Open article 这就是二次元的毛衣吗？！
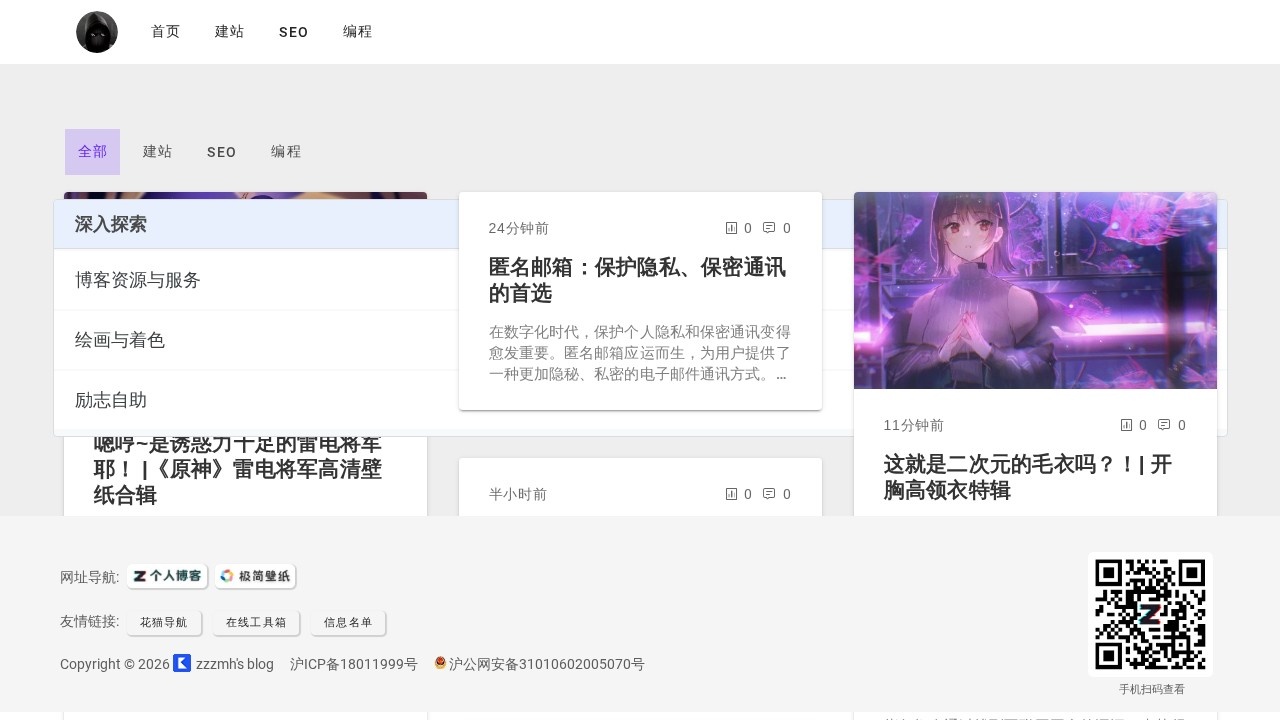Image resolution: width=1280 pixels, height=720 pixels. [1027, 478]
